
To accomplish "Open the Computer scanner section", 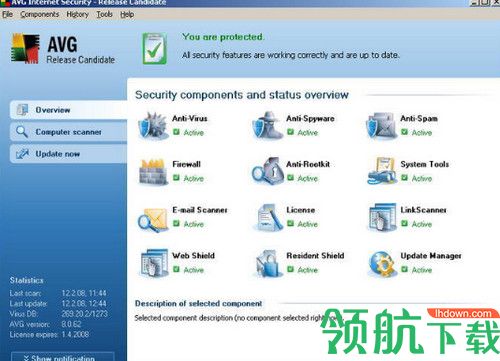I will pyautogui.click(x=68, y=132).
